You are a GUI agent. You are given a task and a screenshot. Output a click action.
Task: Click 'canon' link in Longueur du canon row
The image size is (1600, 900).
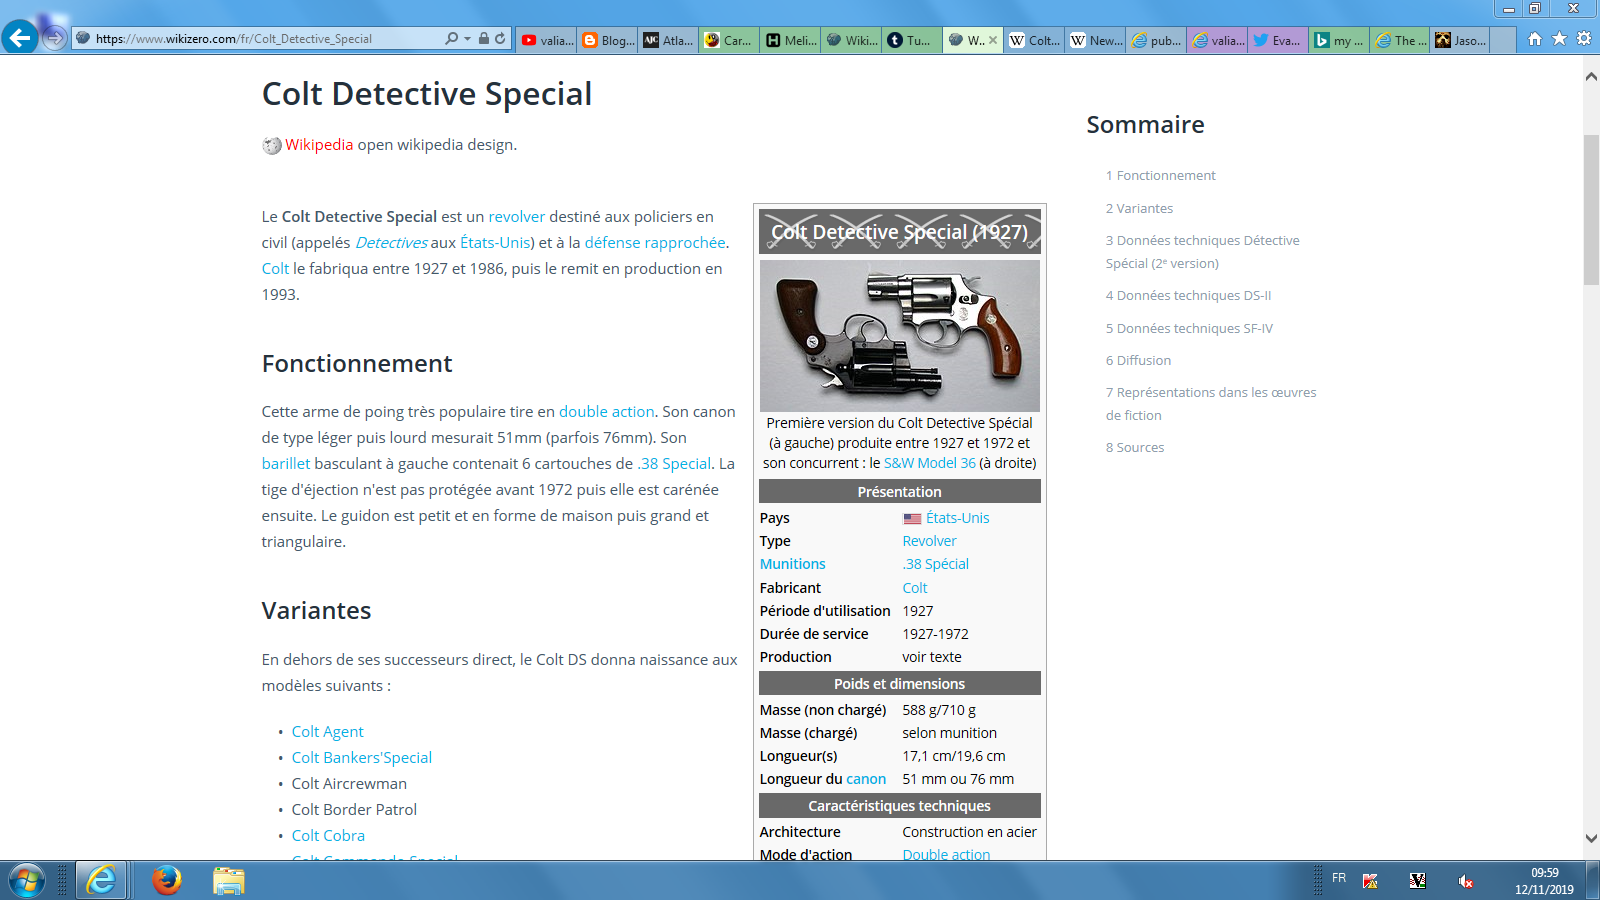coord(866,779)
